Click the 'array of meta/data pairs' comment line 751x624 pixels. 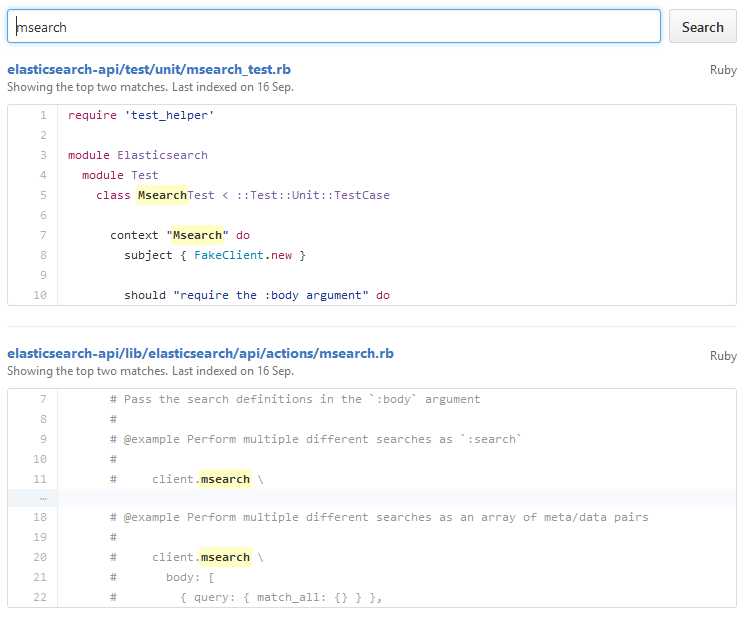click(379, 517)
